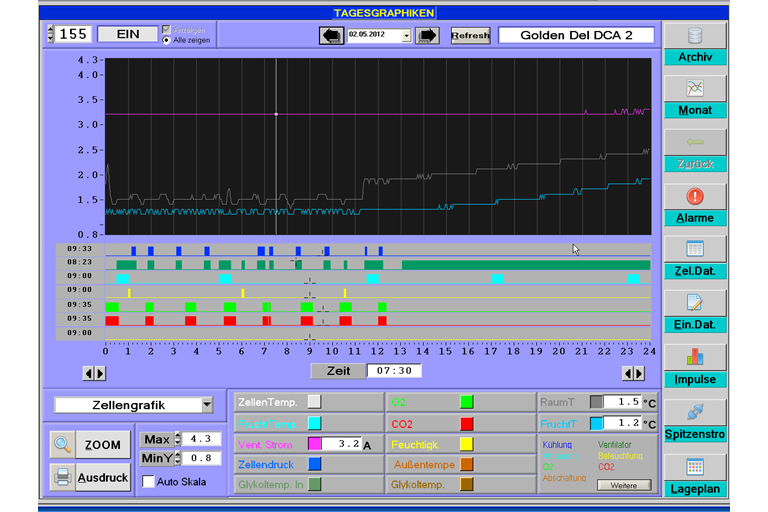Open Ein.Dat. input data editor
The height and width of the screenshot is (512, 768).
(x=695, y=303)
